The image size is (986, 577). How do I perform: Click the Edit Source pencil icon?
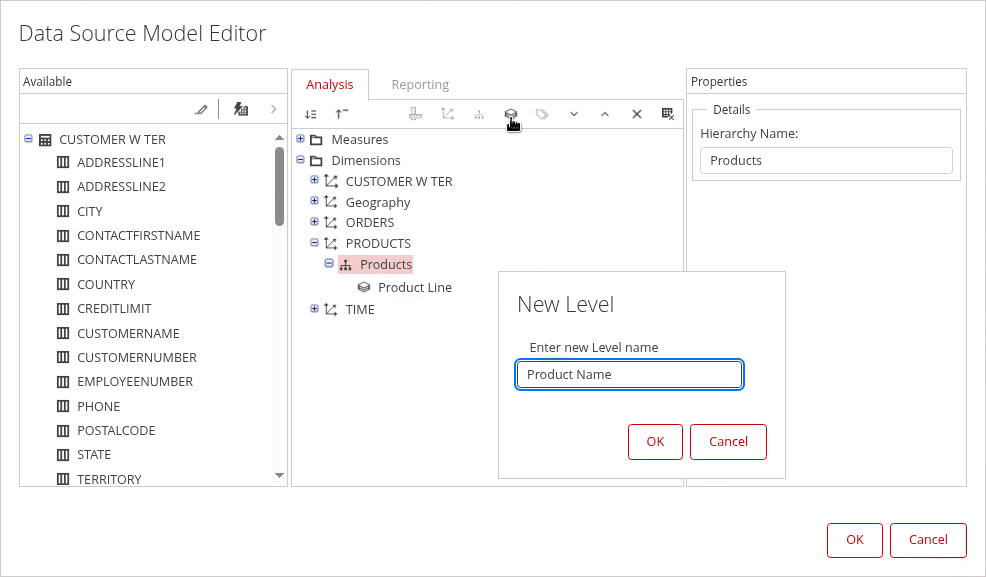[201, 109]
